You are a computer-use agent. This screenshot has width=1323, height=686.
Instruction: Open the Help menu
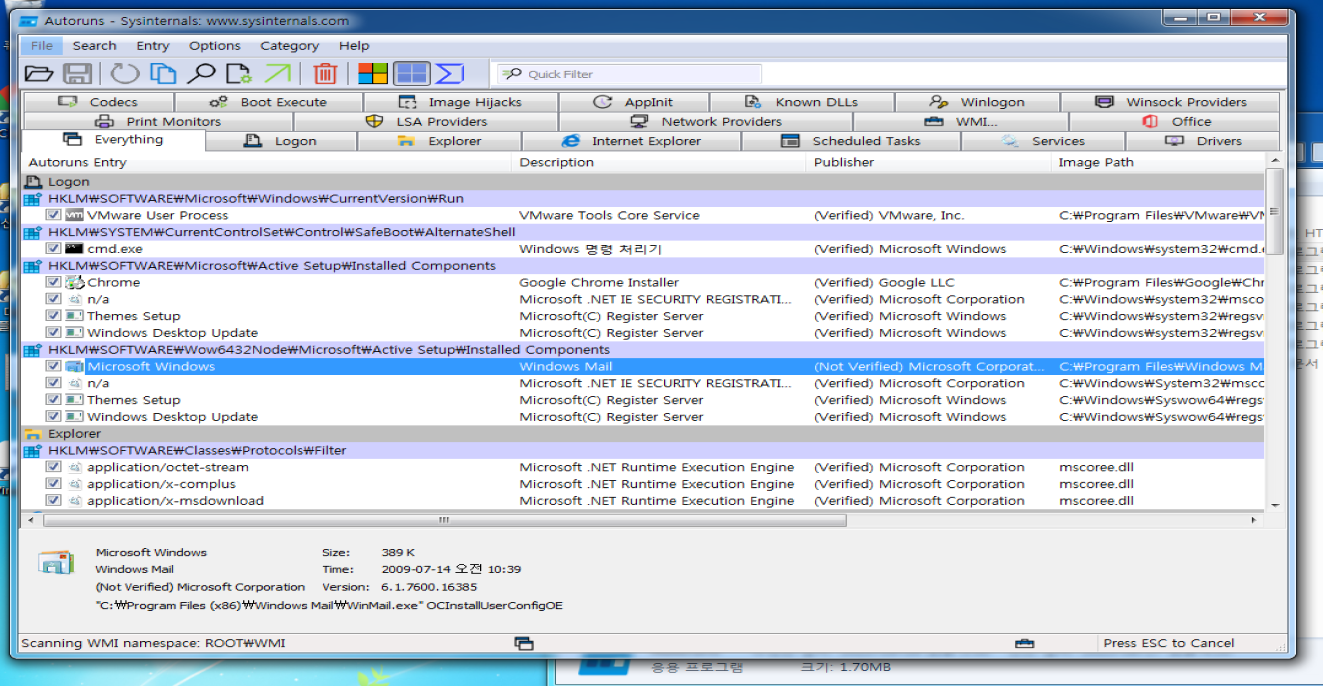coord(354,46)
